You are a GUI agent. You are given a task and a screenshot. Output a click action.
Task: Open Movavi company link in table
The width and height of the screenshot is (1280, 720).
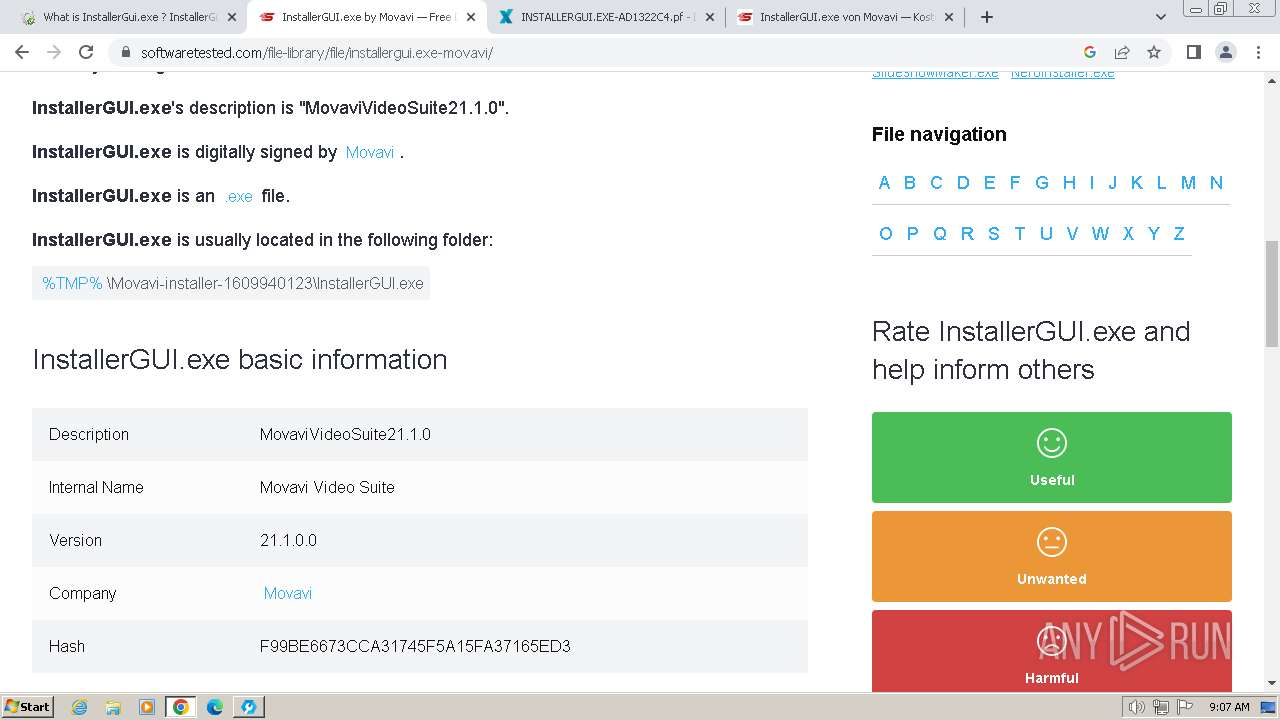tap(288, 593)
